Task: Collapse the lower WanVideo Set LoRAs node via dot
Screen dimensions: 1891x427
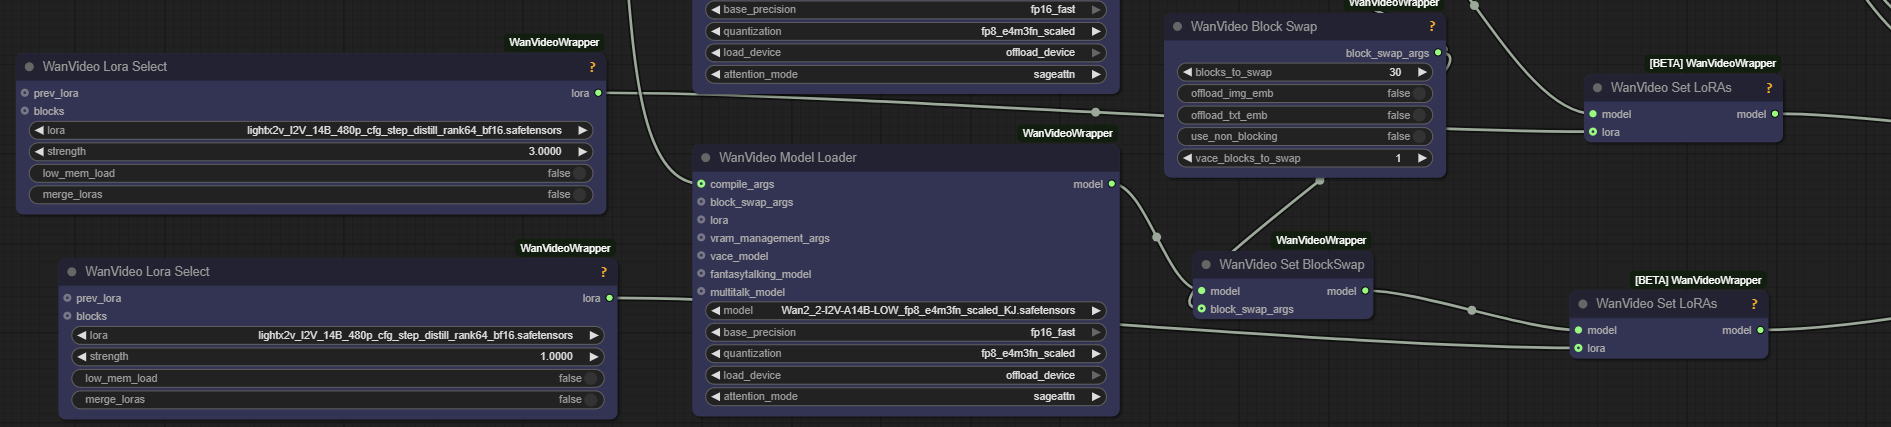Action: point(1583,304)
